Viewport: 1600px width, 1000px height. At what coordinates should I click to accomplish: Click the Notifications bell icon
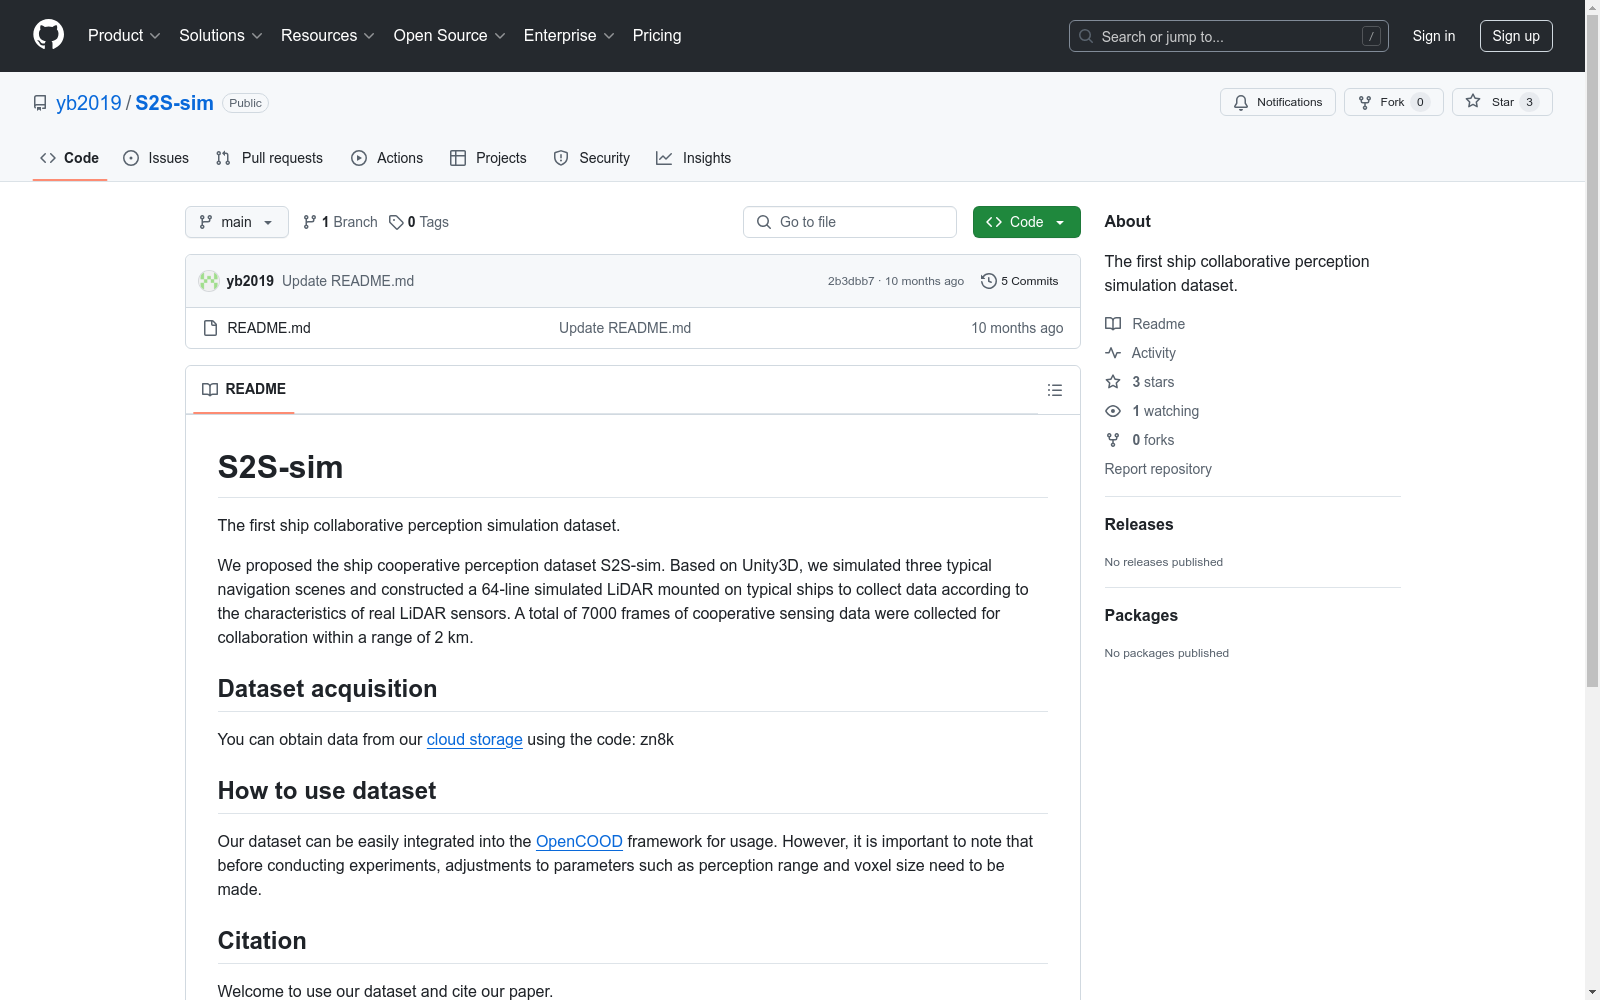[1241, 102]
